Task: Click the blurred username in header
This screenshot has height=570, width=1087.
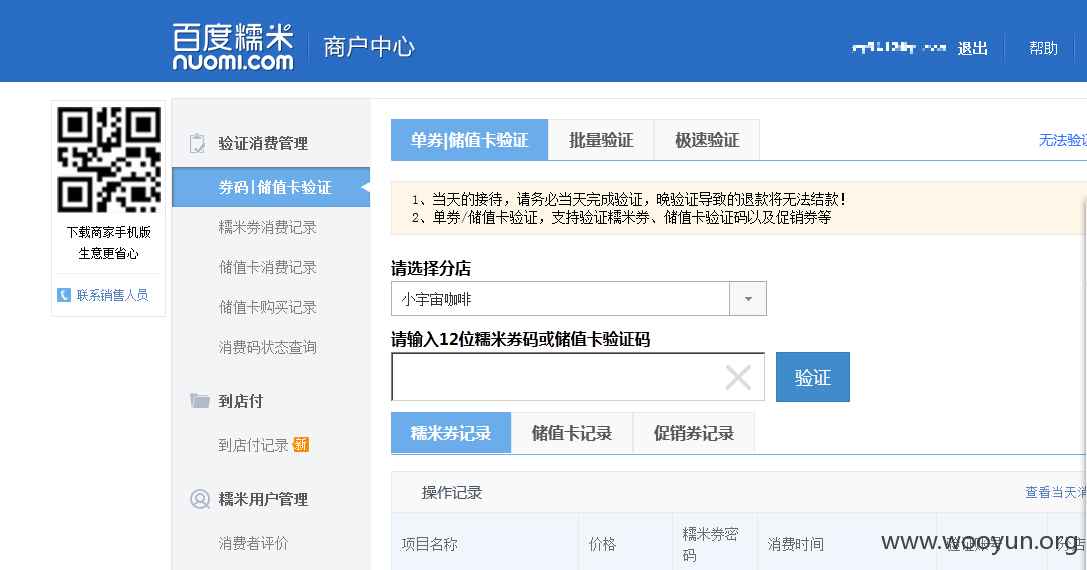Action: [898, 47]
